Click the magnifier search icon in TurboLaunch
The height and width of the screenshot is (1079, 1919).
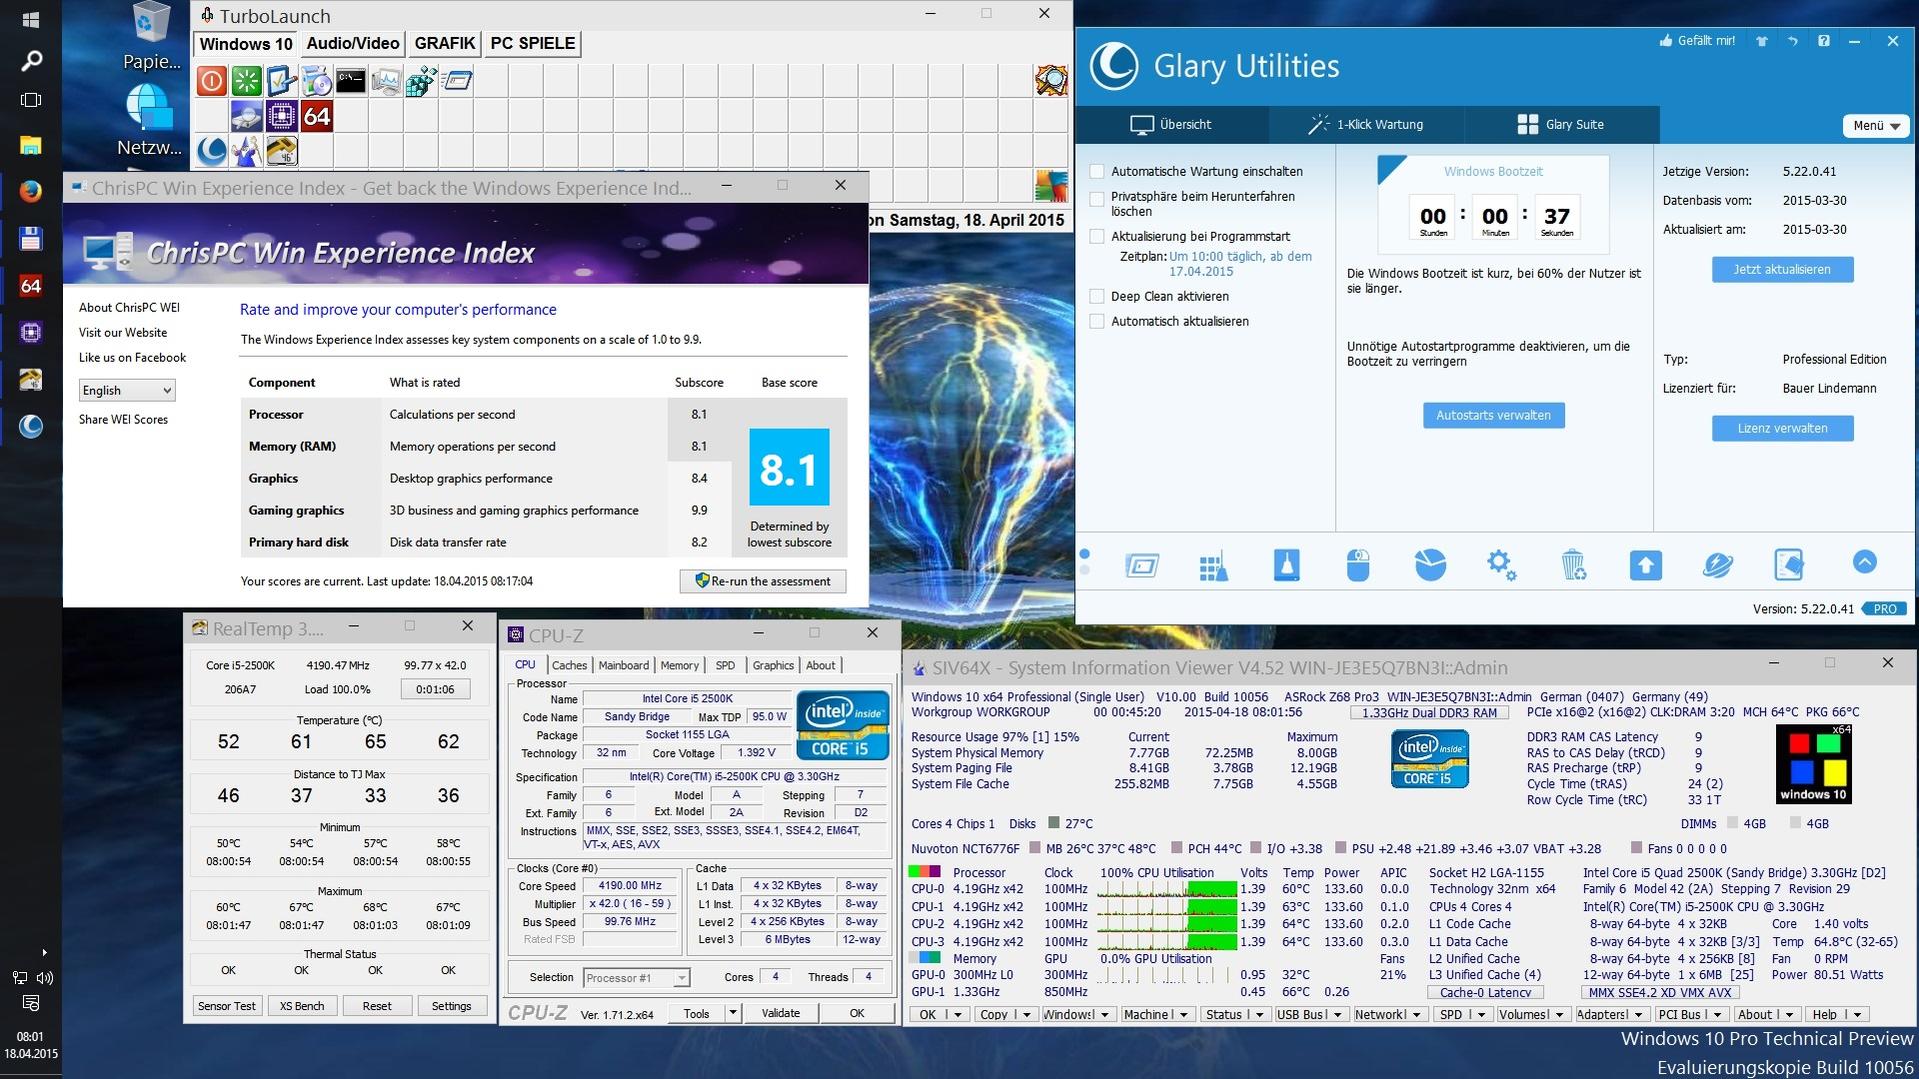[1051, 80]
